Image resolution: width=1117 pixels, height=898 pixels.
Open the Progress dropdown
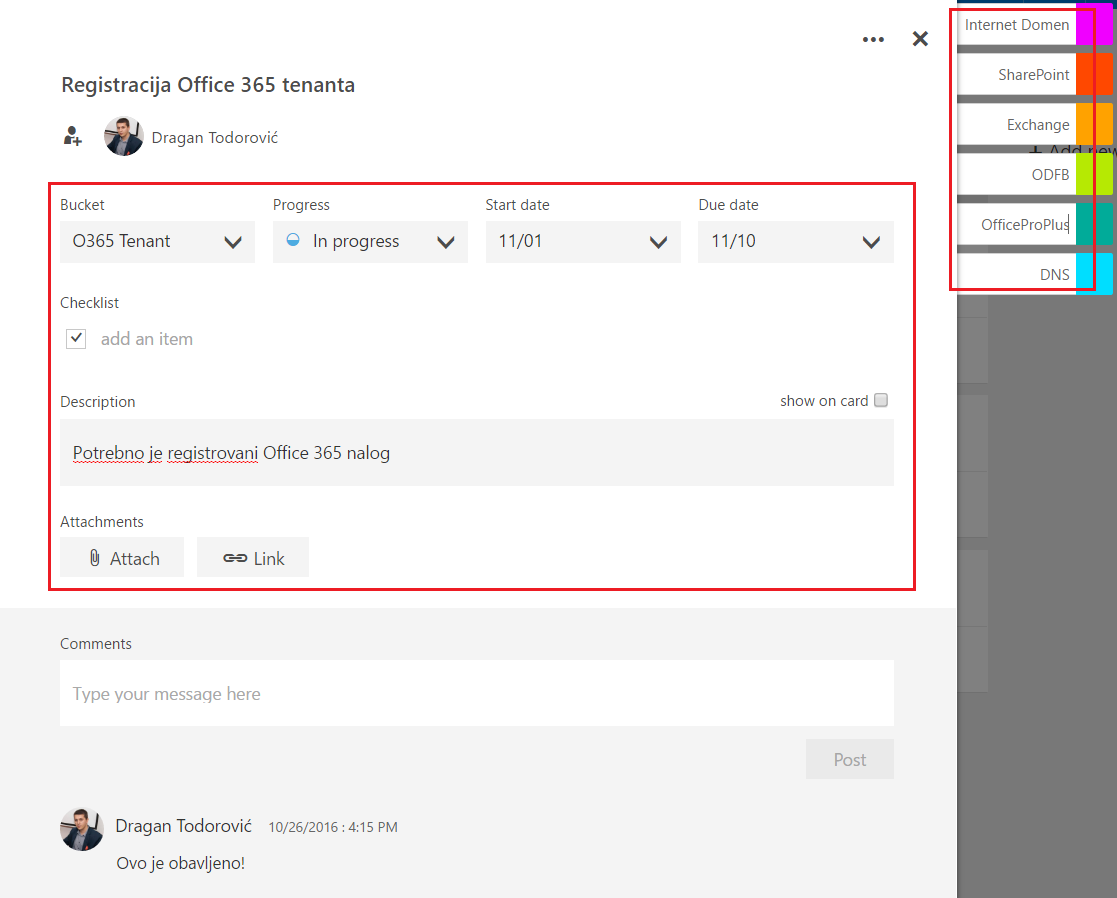click(x=370, y=241)
